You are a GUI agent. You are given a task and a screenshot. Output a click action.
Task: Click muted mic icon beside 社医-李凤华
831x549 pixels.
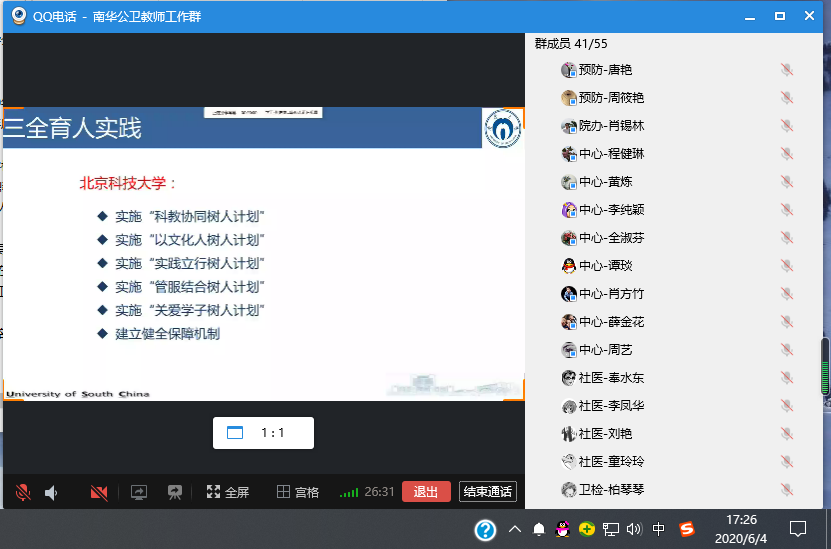tap(787, 406)
